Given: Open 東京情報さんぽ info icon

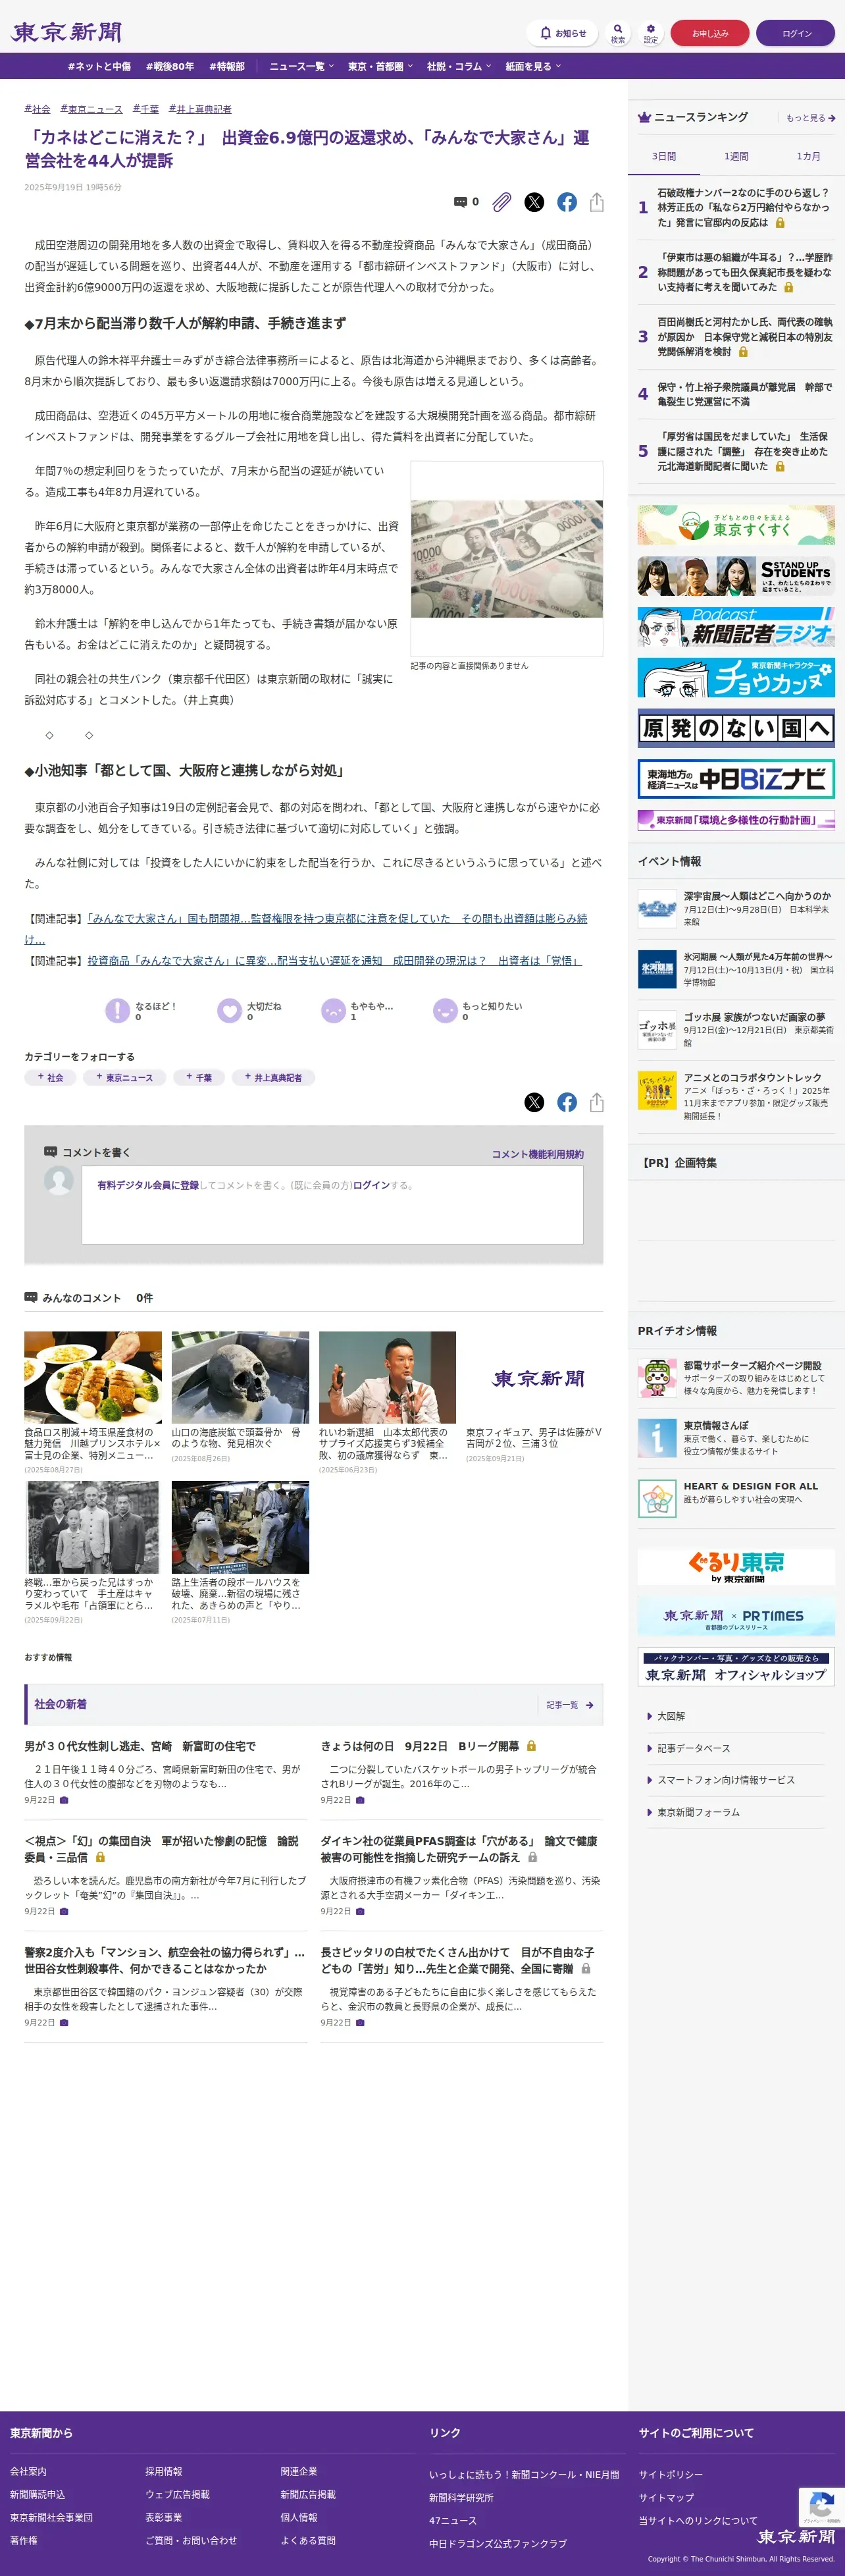Looking at the screenshot, I should pos(657,1438).
